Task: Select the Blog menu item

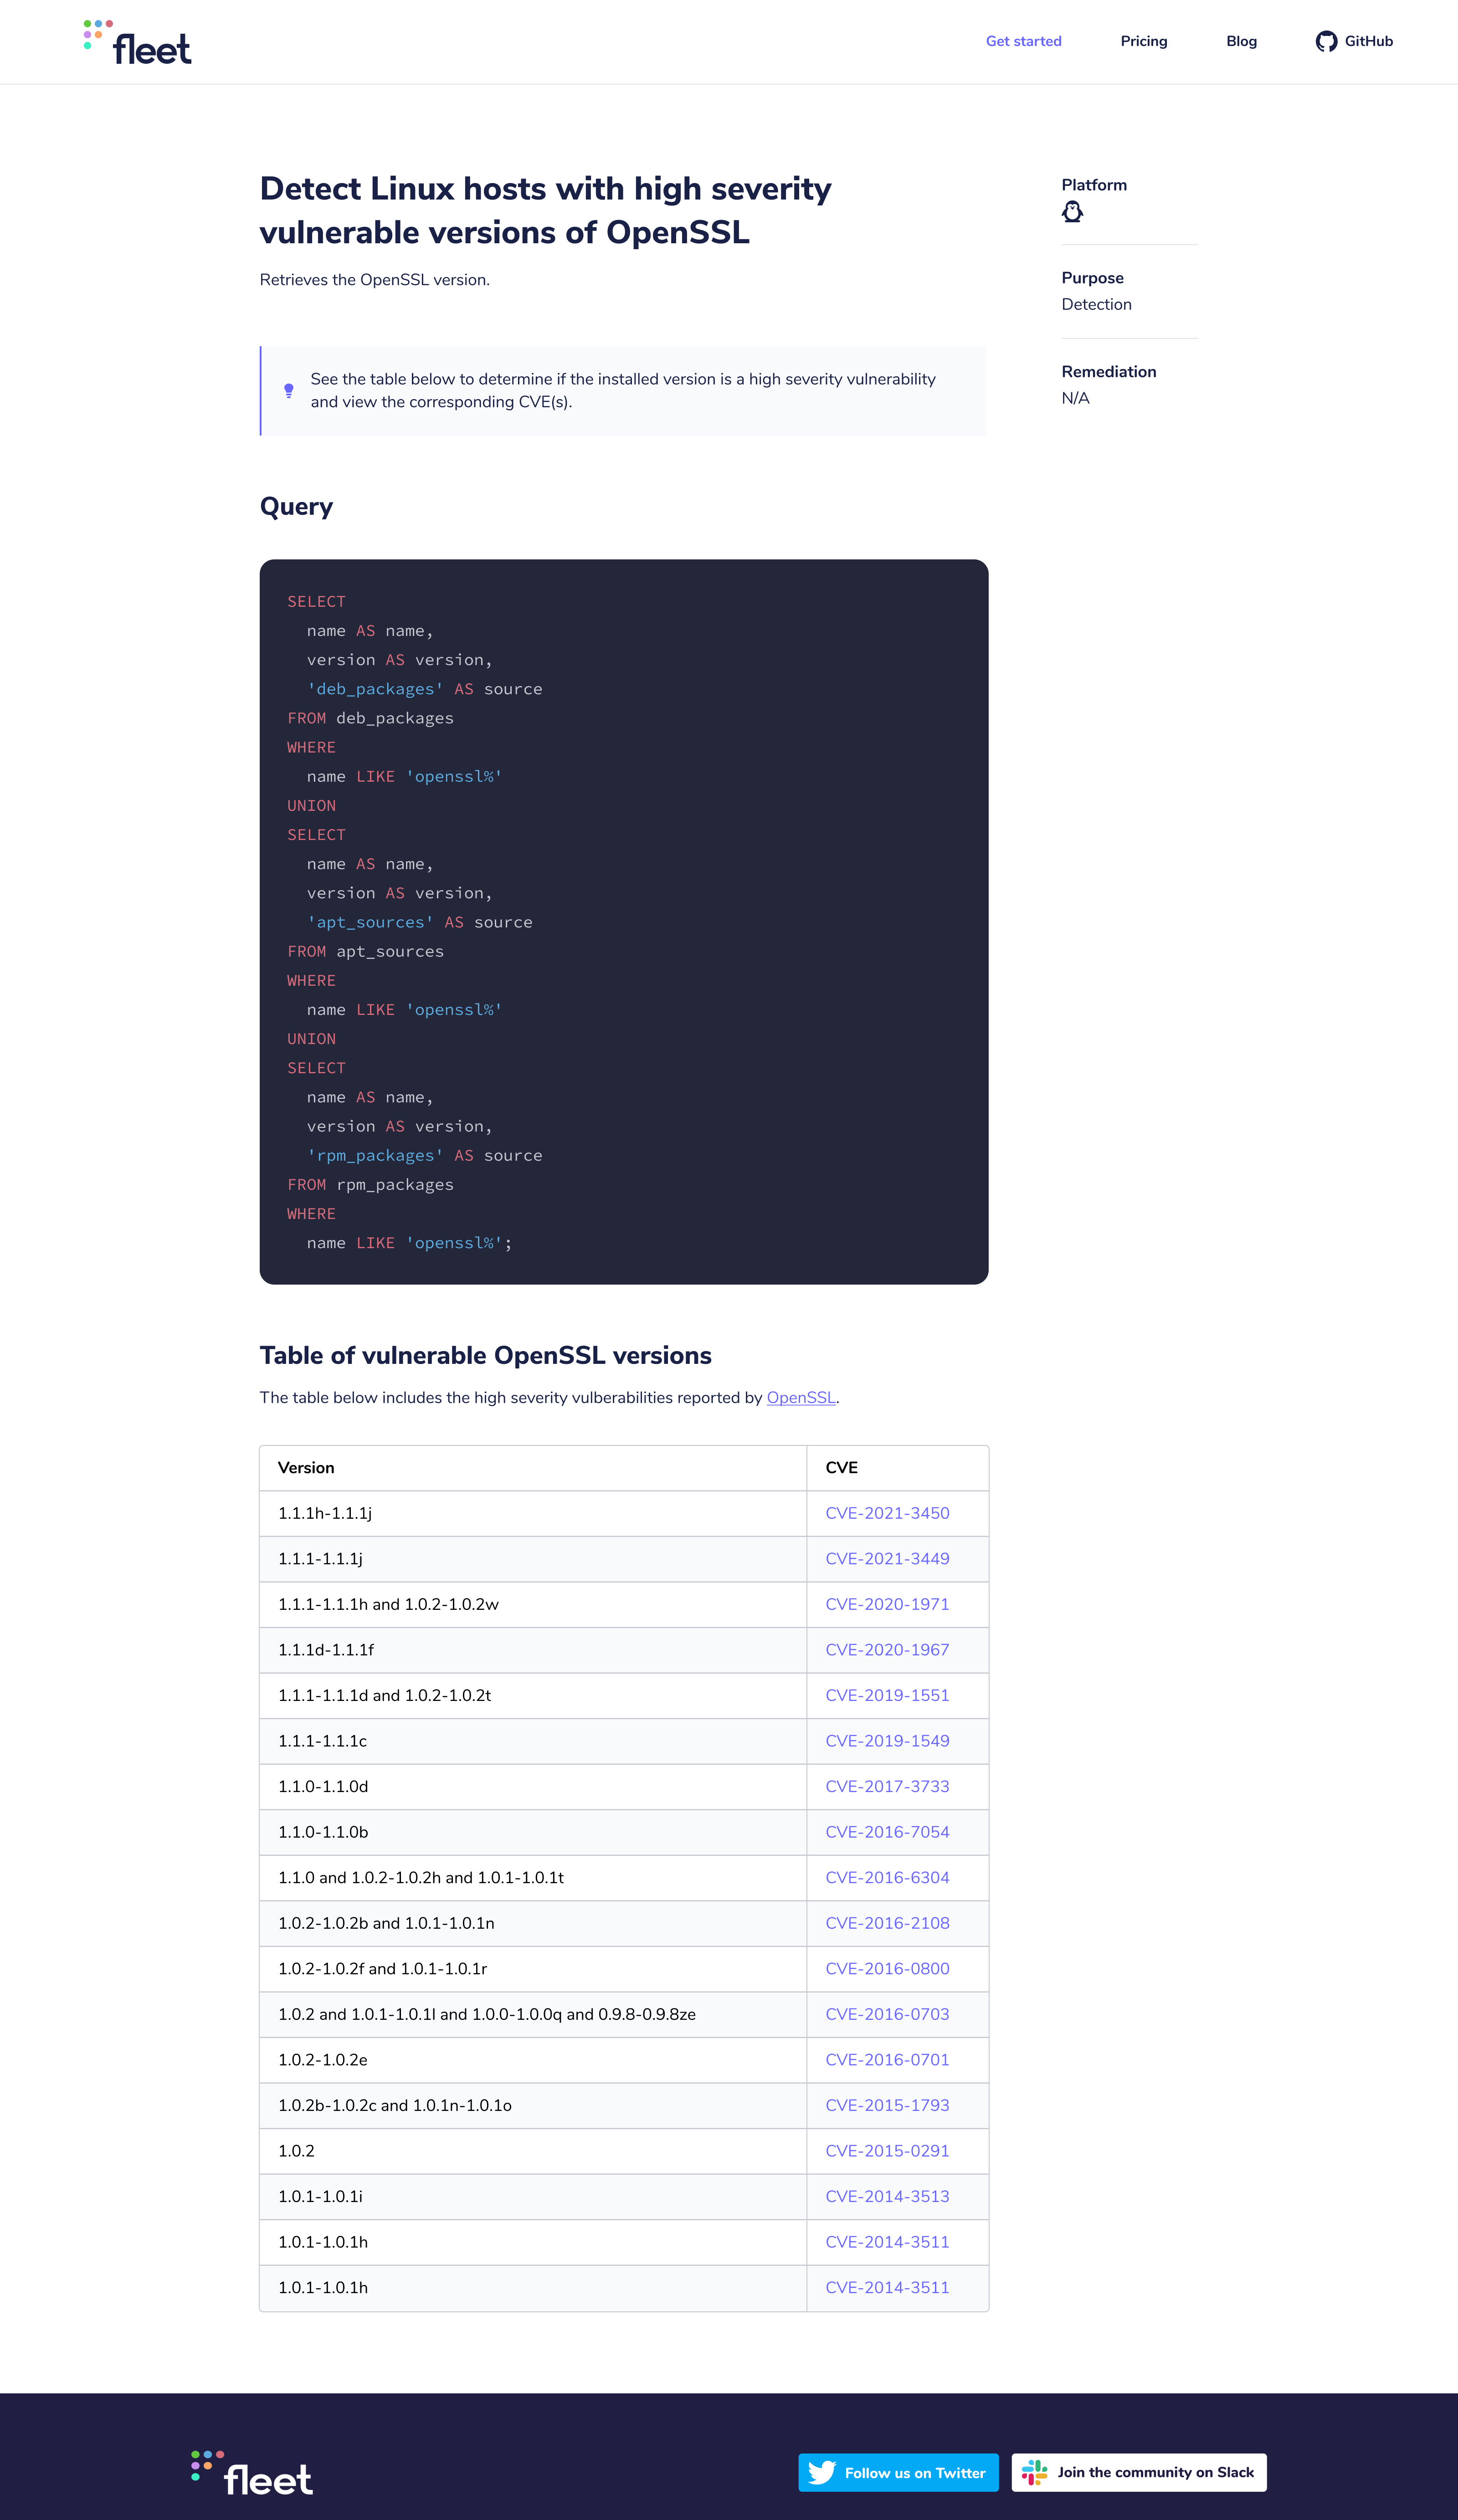Action: point(1240,41)
